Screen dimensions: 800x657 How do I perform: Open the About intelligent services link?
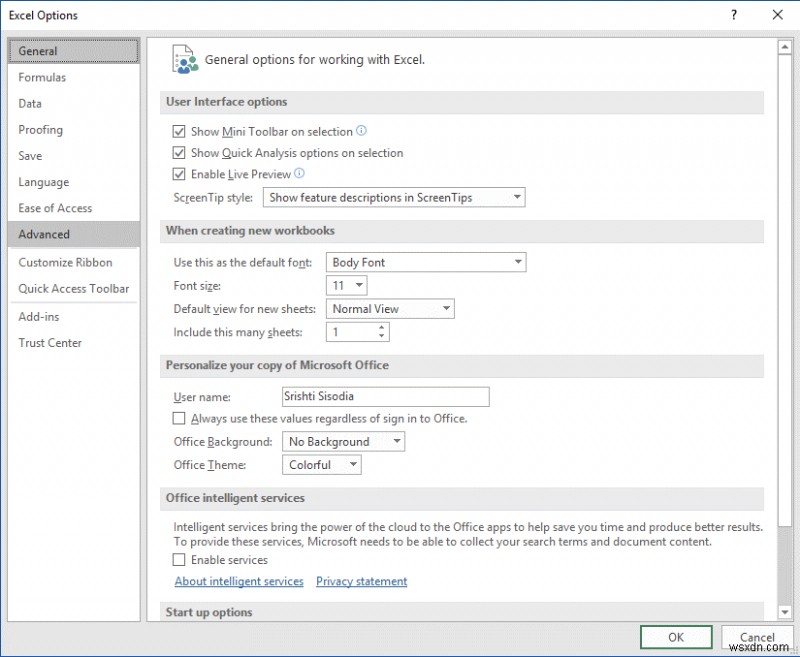[x=238, y=581]
